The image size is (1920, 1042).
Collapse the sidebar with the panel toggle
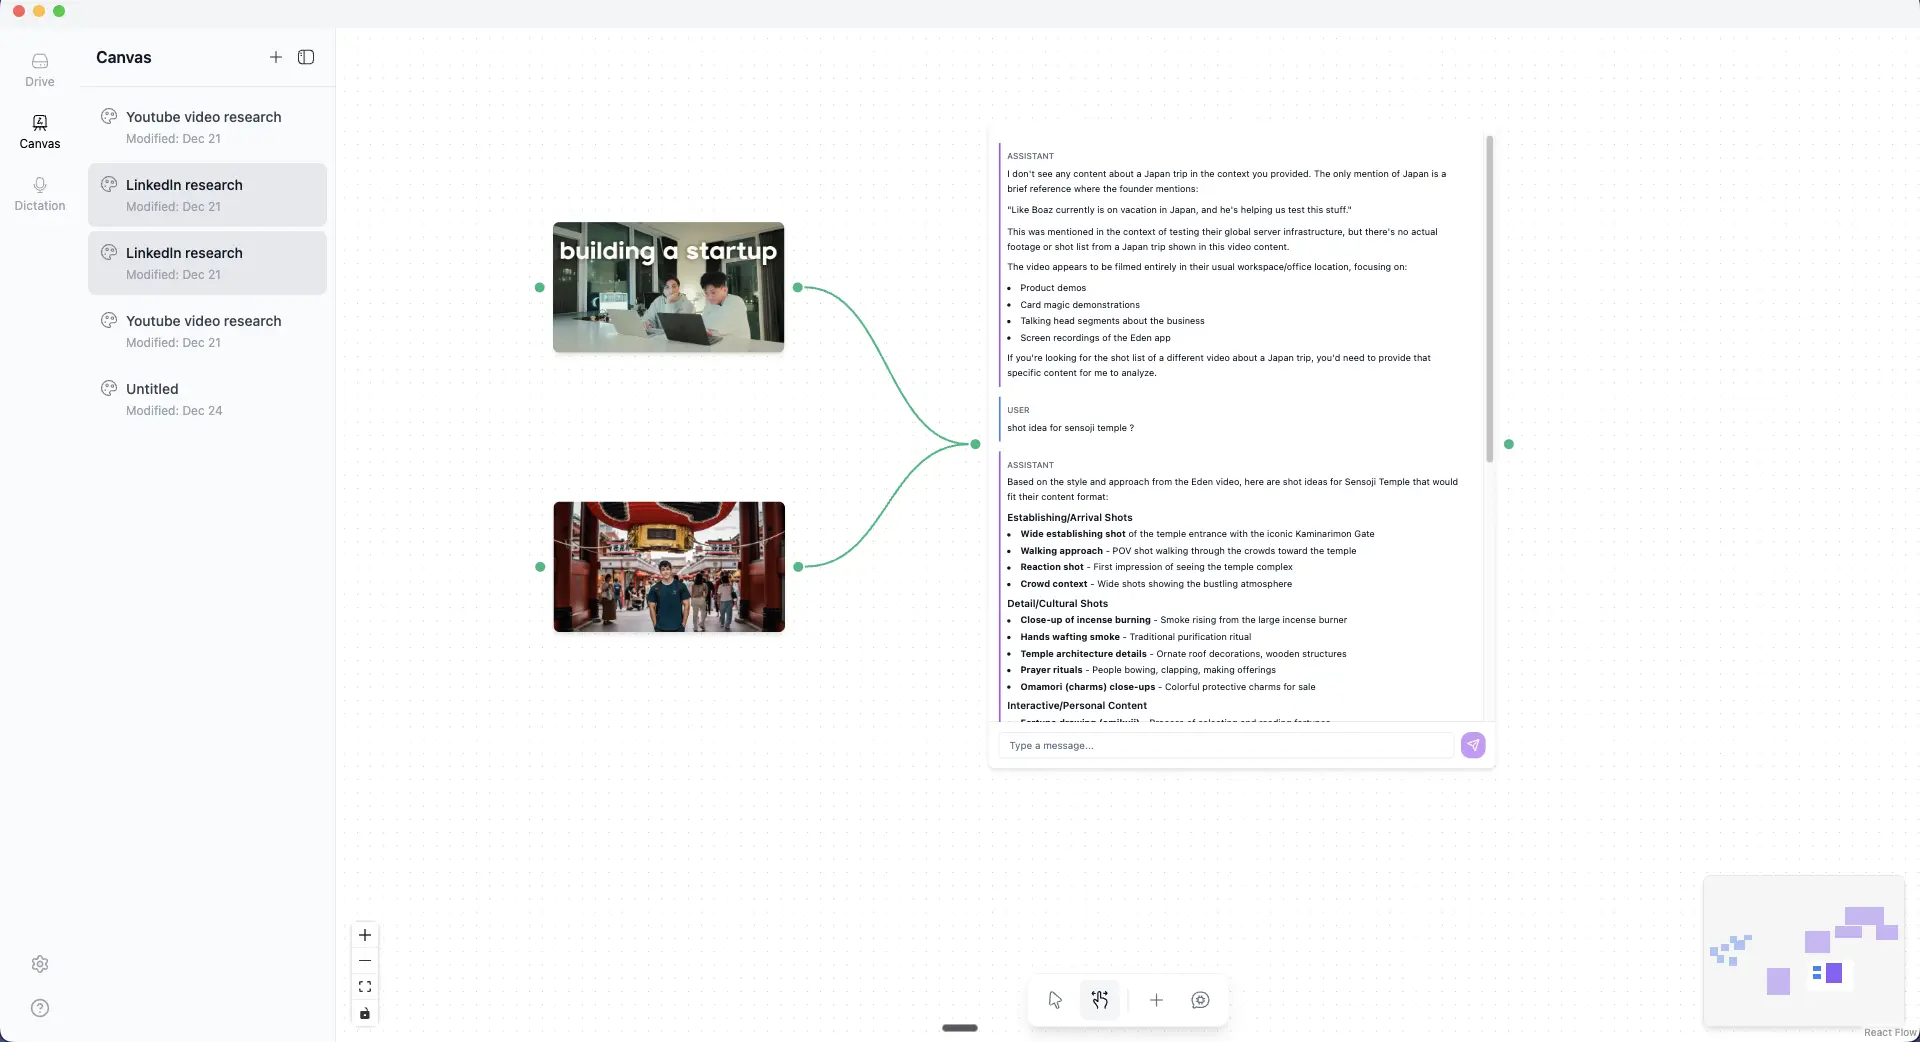coord(306,57)
